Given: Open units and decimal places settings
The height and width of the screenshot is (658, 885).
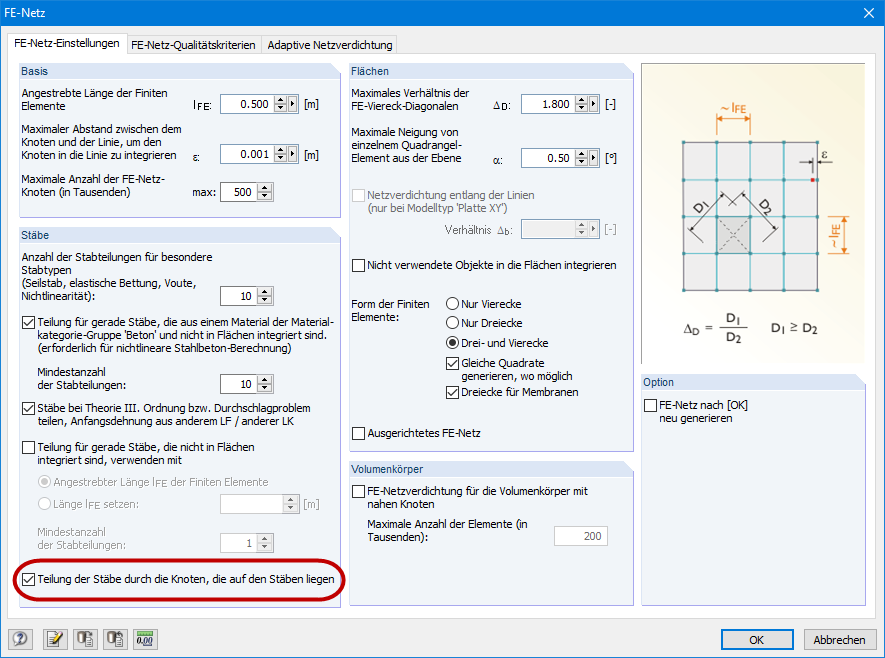Looking at the screenshot, I should 144,639.
